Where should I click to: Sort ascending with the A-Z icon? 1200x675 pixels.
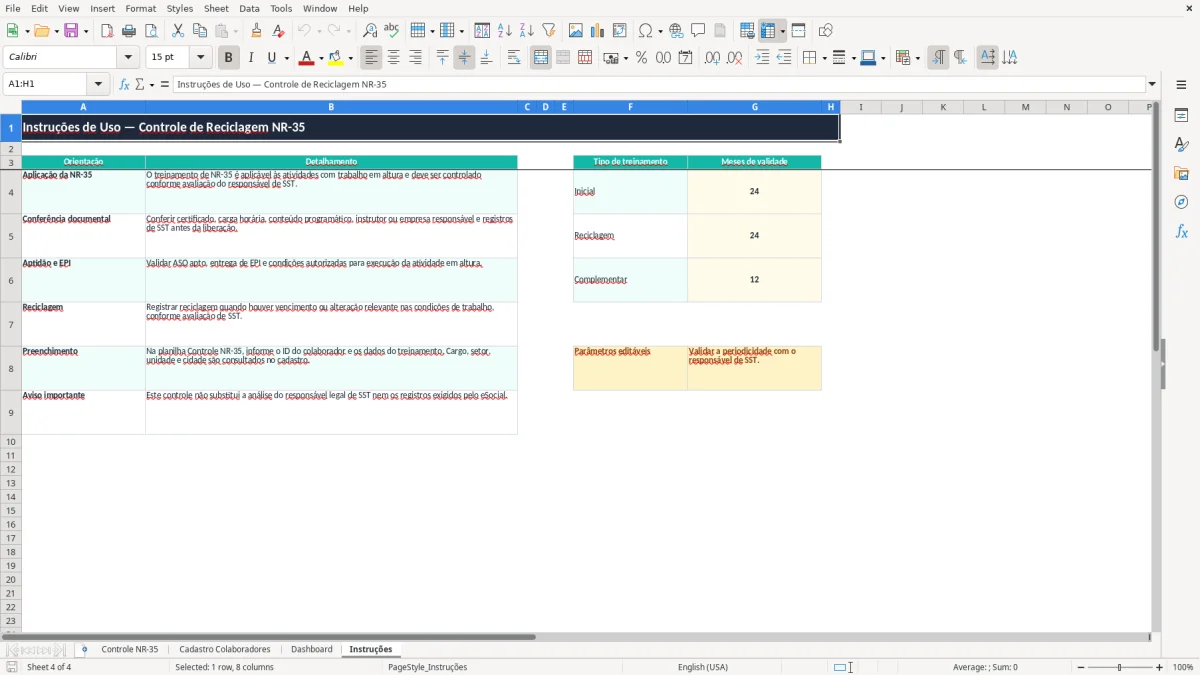click(x=505, y=31)
